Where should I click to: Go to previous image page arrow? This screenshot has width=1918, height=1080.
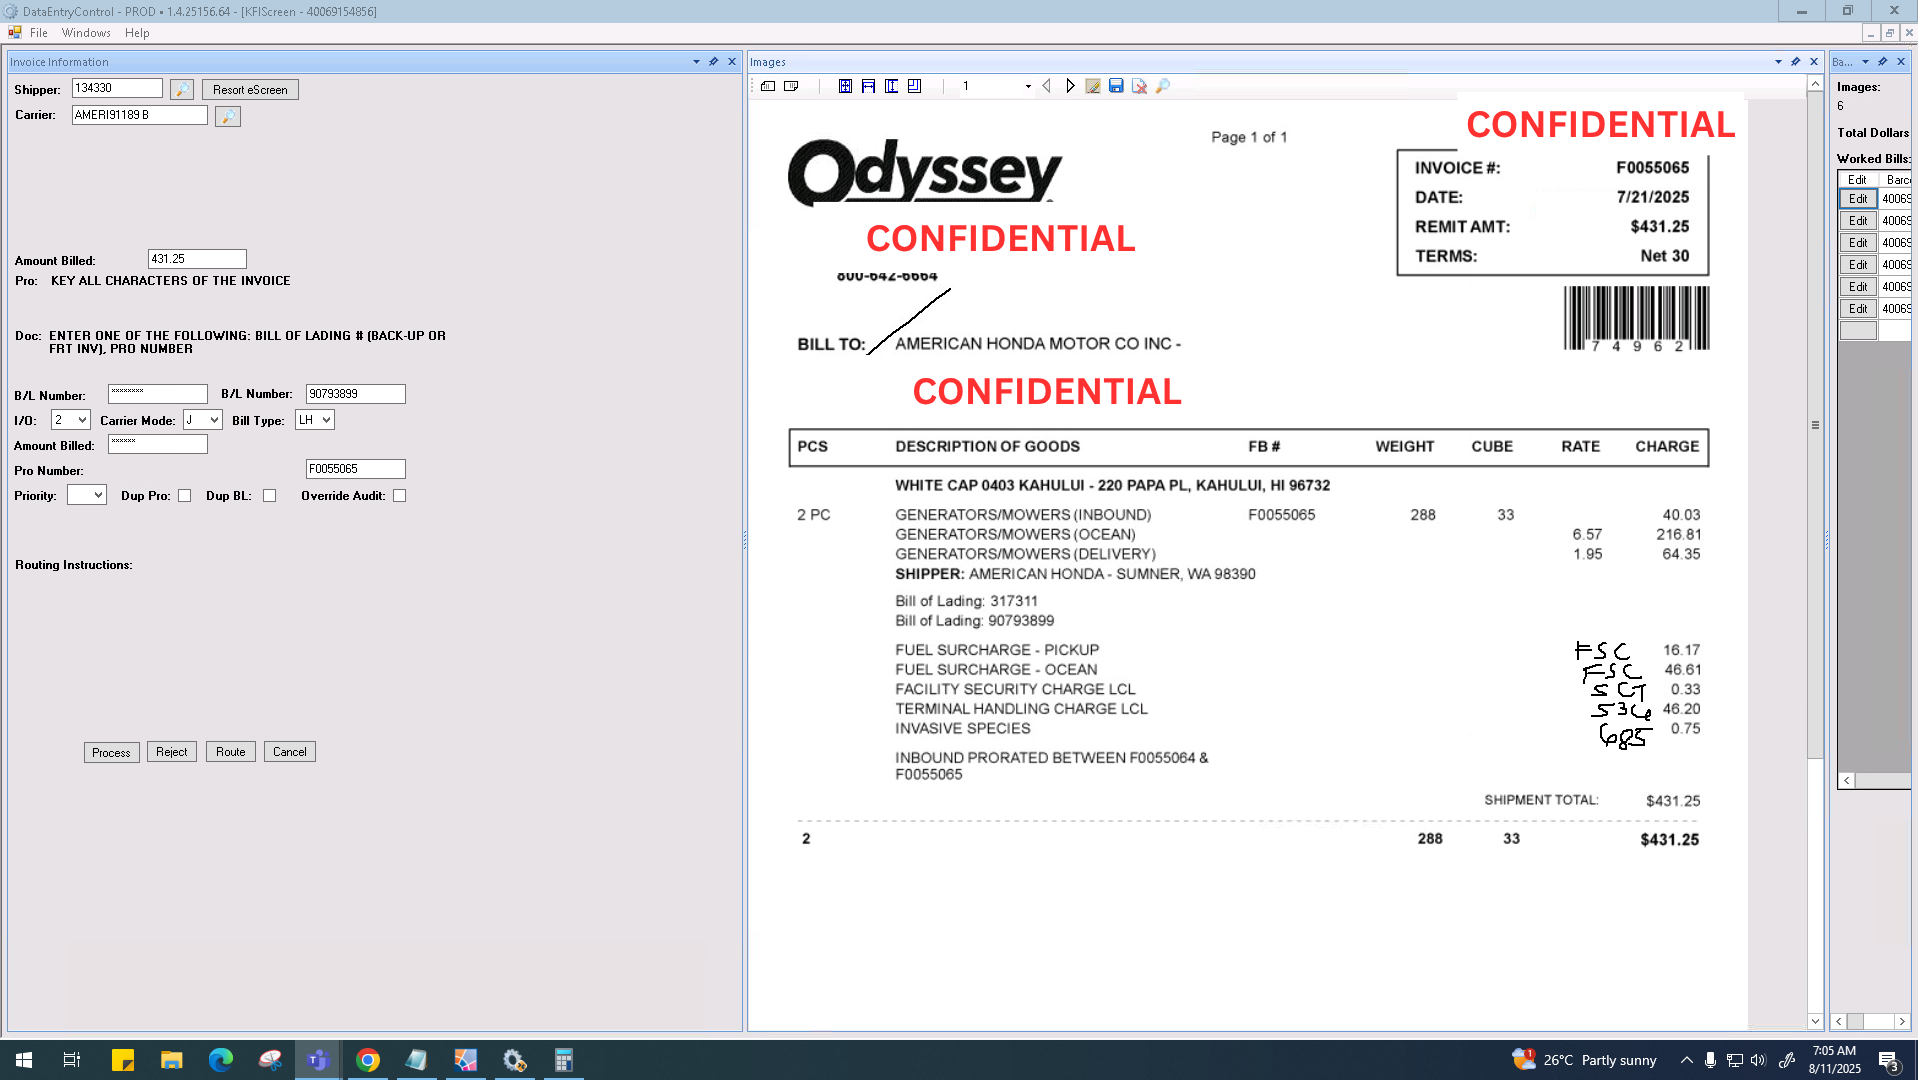coord(1047,86)
